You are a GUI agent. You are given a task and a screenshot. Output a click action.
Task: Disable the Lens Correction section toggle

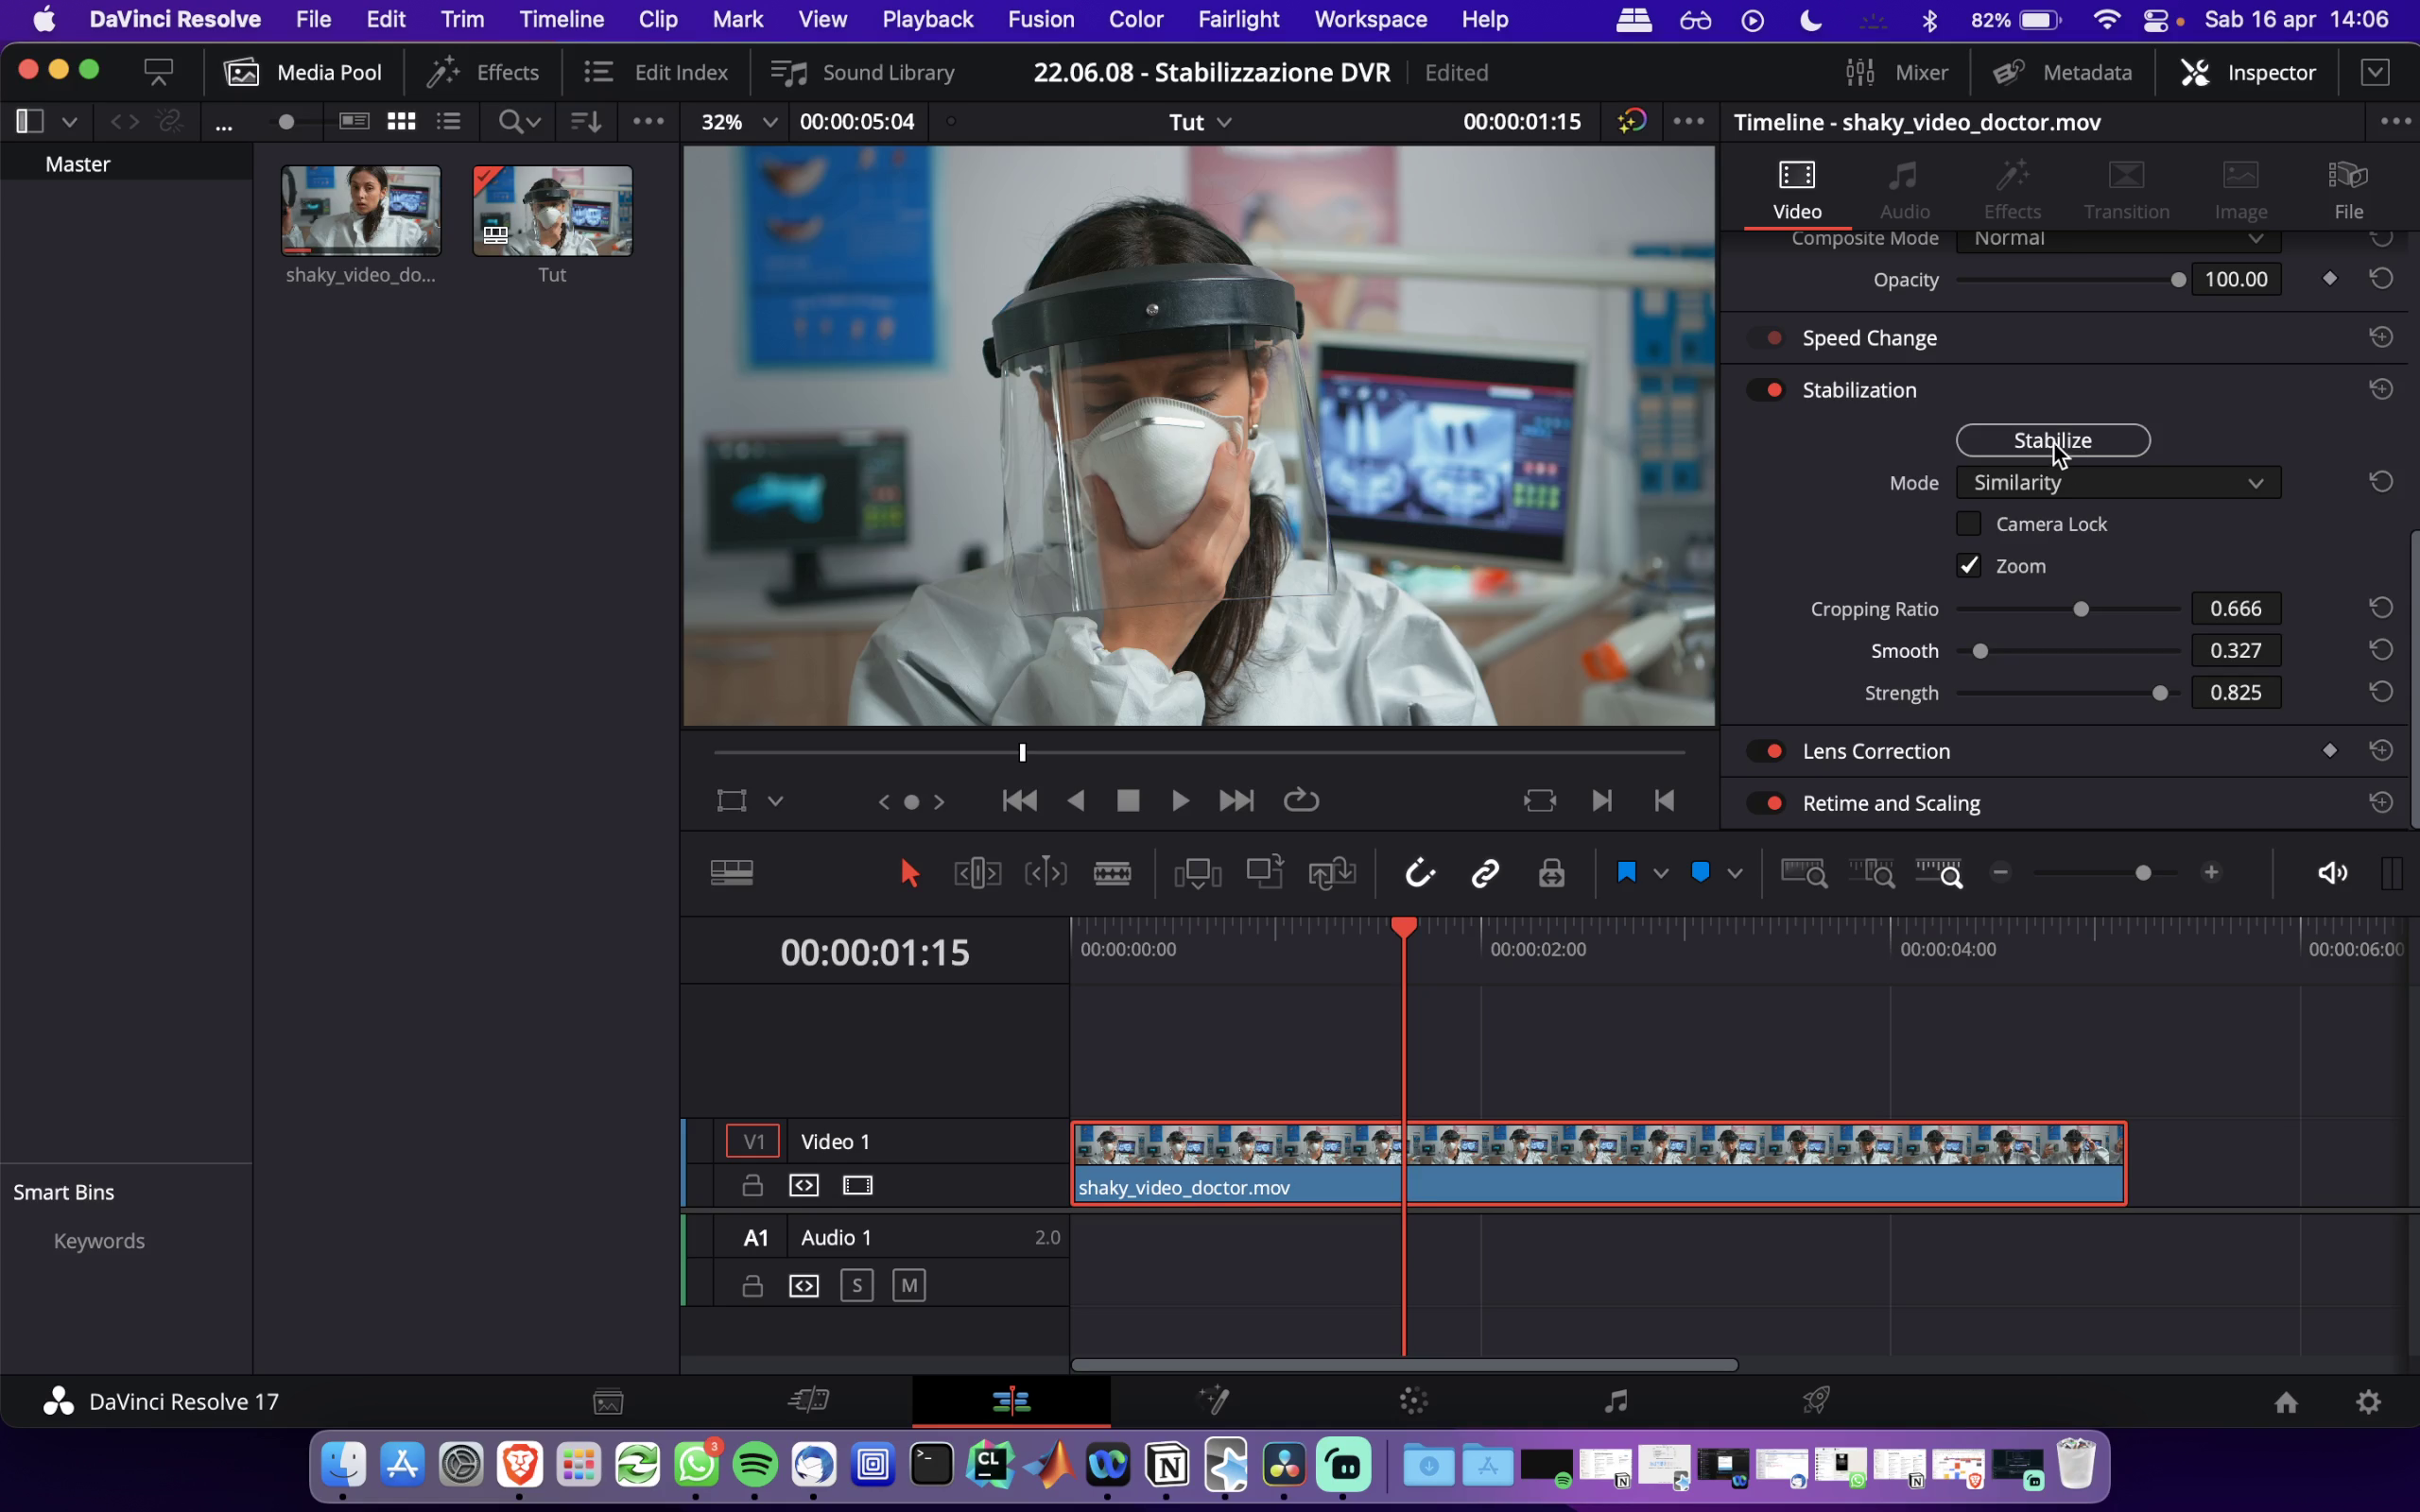click(x=1767, y=751)
